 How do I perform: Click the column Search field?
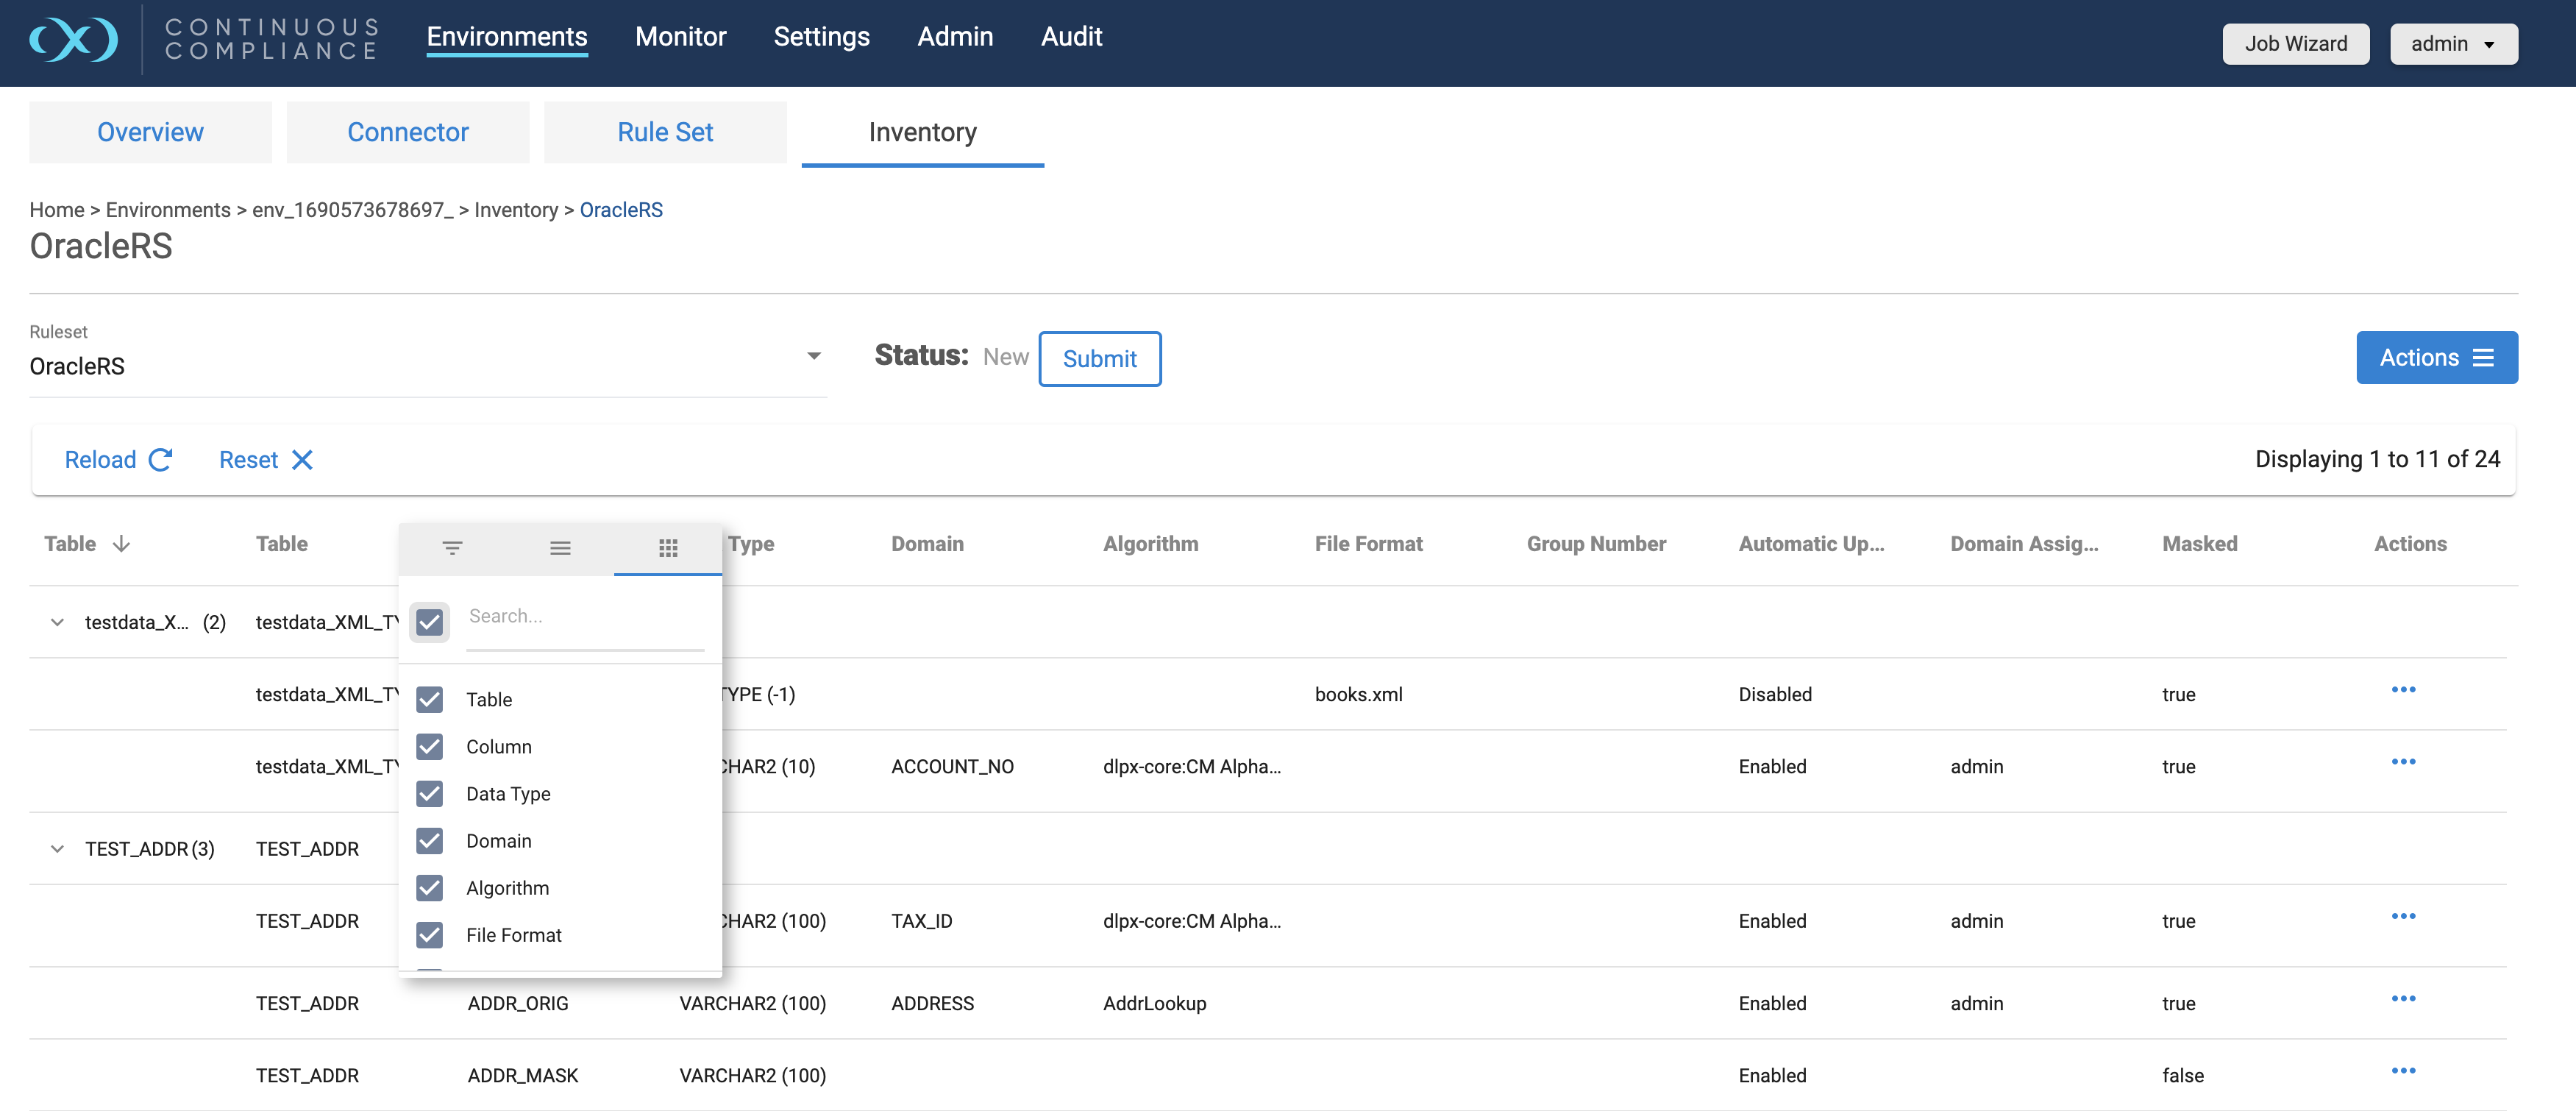pos(585,617)
